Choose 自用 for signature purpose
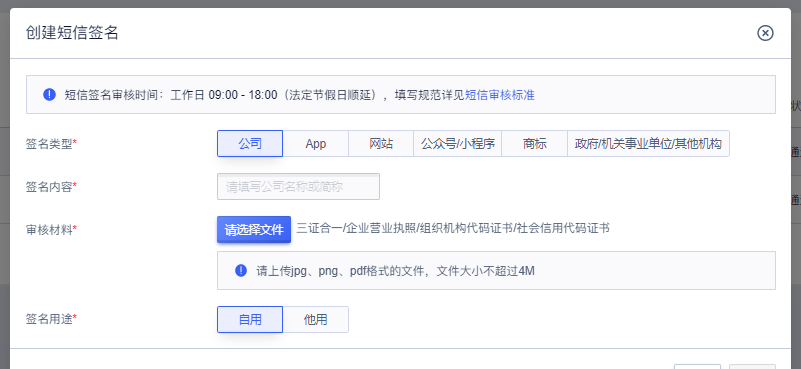The width and height of the screenshot is (801, 369). click(250, 319)
